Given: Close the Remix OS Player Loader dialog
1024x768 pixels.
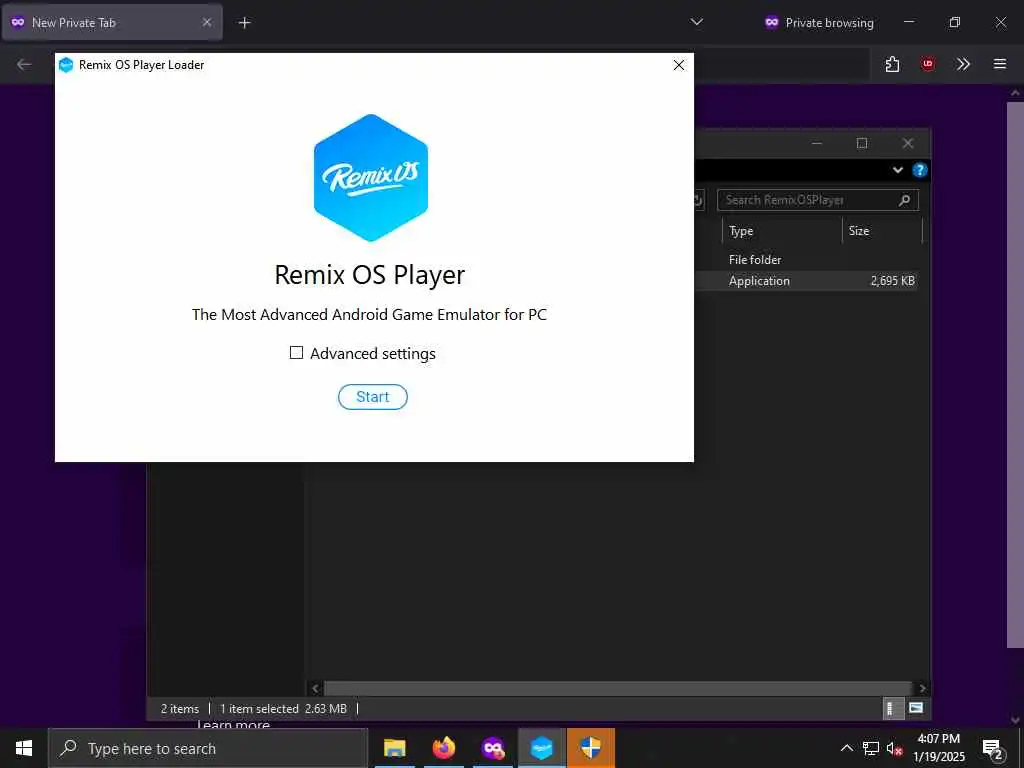Looking at the screenshot, I should point(679,65).
